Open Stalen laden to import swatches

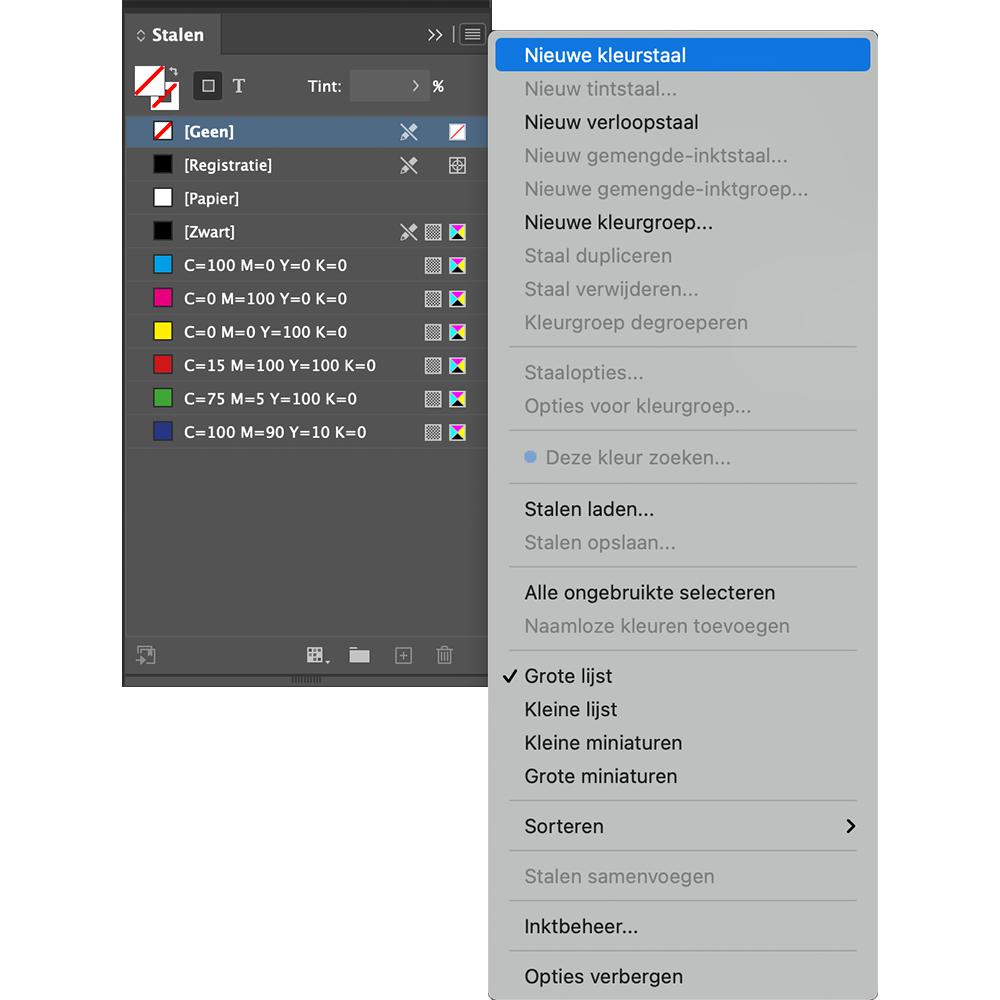tap(588, 509)
